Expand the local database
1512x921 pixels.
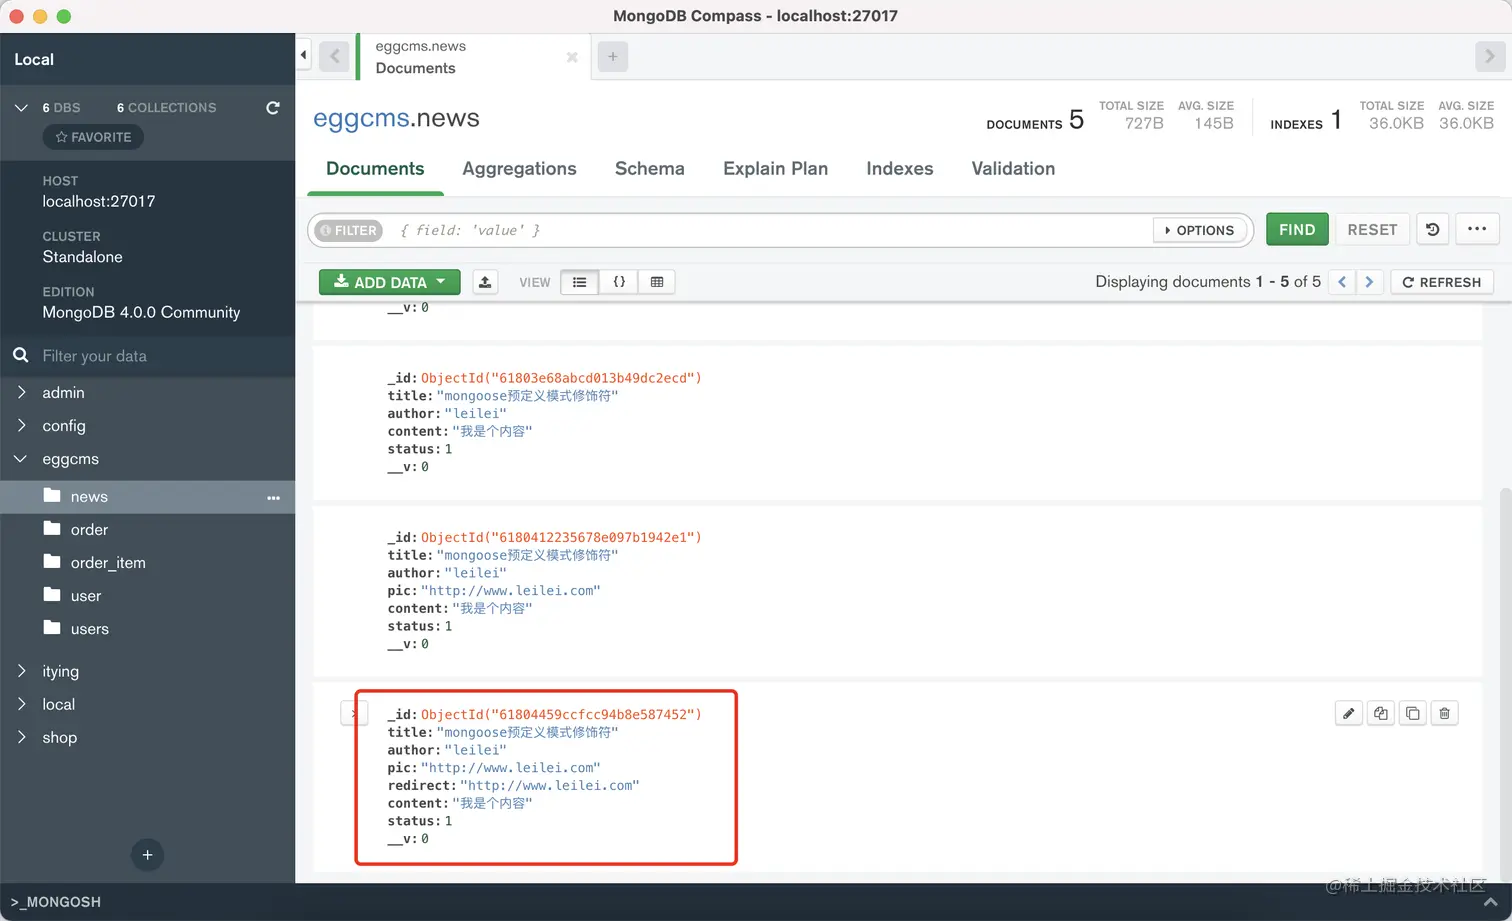[x=21, y=704]
